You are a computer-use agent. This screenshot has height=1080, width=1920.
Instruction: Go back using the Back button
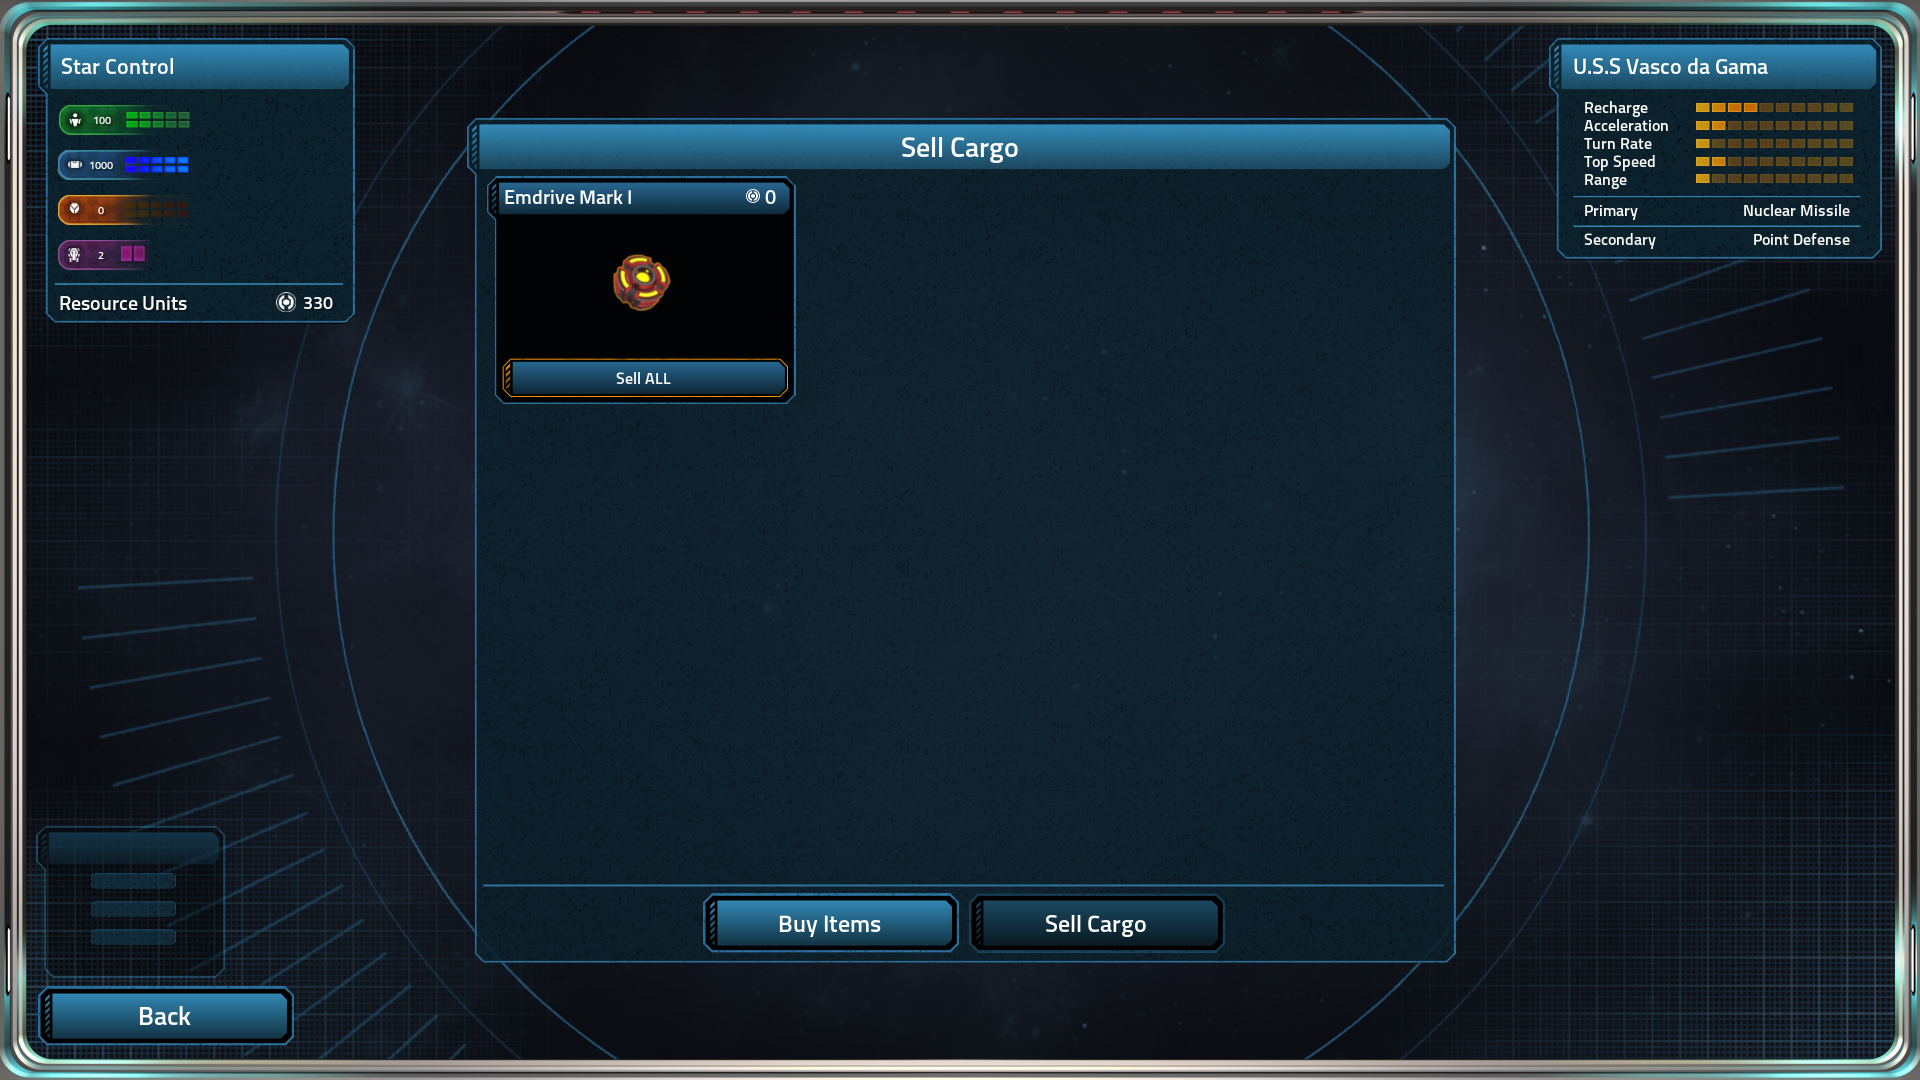point(165,1016)
